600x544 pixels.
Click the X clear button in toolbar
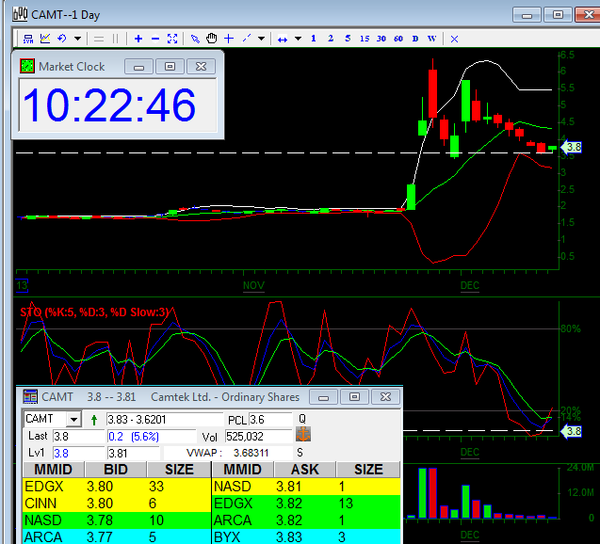coord(453,38)
